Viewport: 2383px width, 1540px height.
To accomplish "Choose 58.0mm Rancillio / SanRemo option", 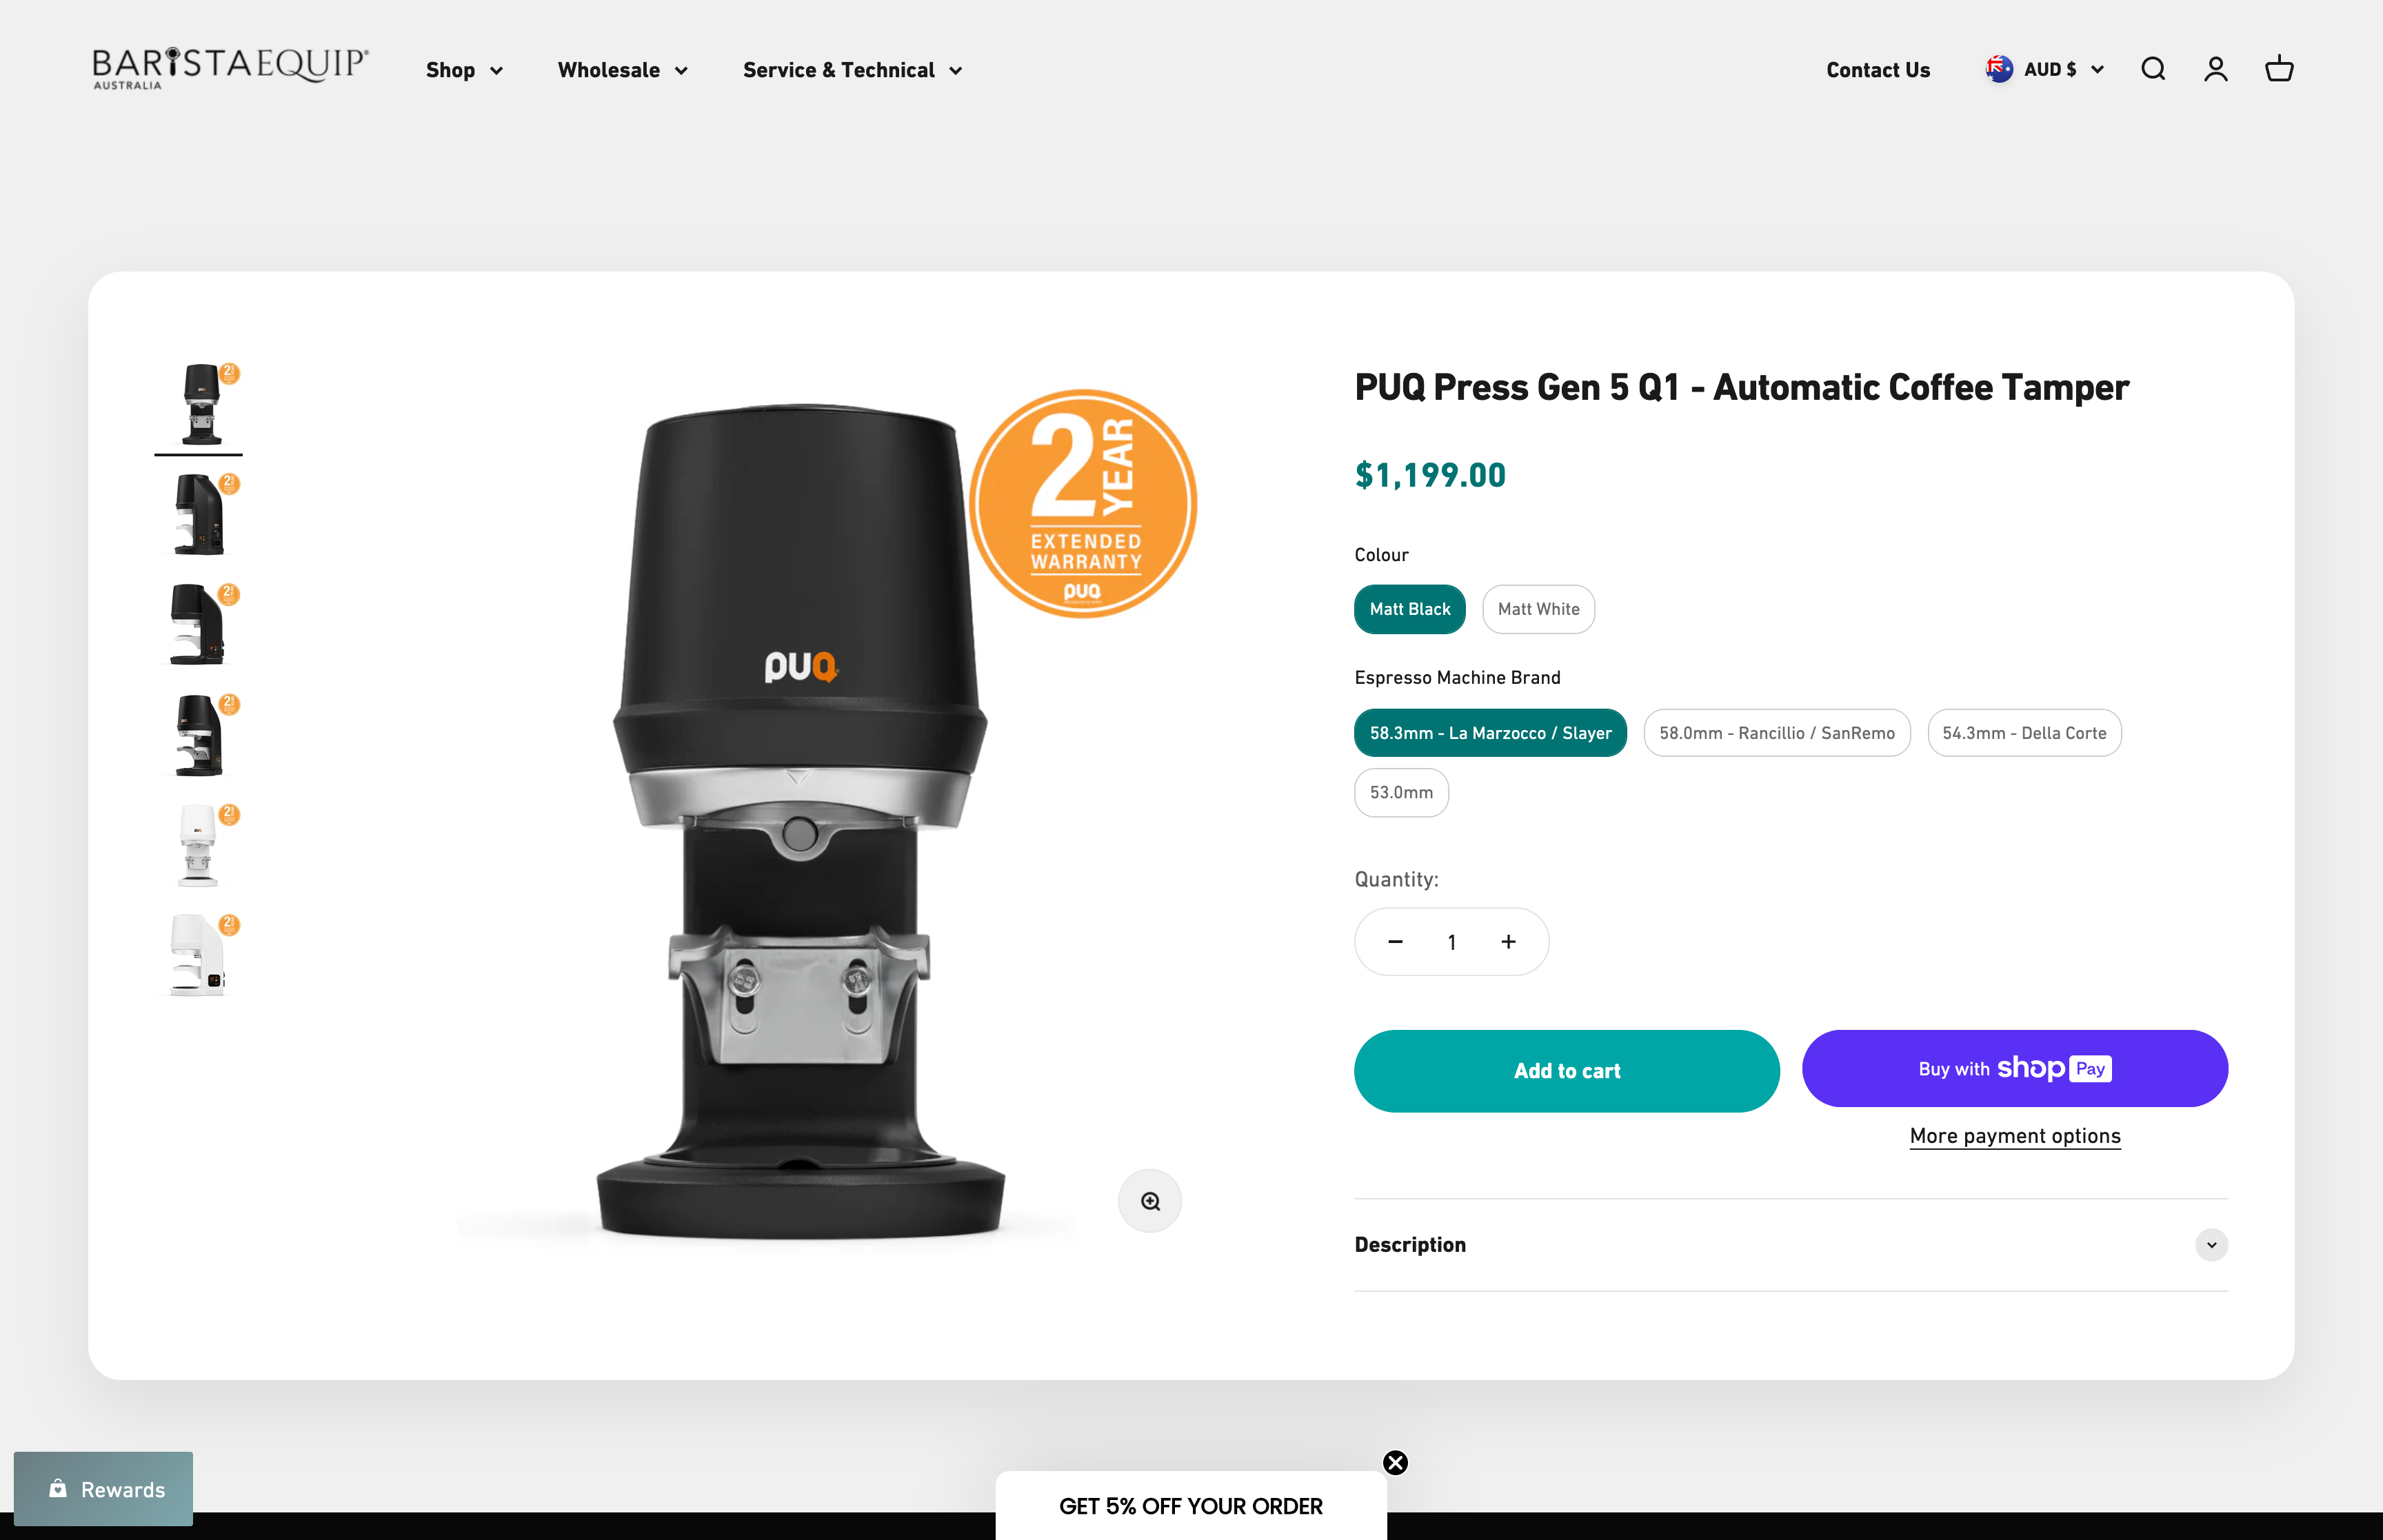I will click(1776, 733).
